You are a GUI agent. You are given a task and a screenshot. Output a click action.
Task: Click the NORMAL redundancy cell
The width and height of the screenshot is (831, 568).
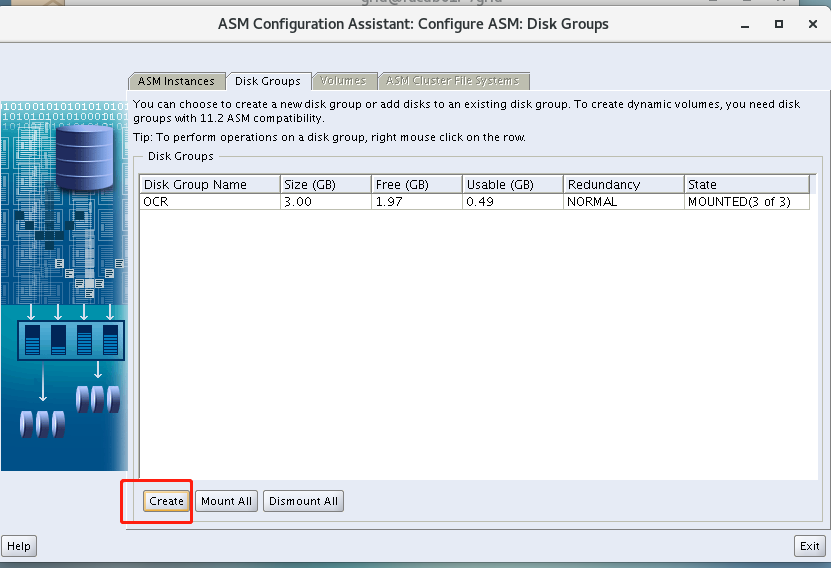tap(624, 202)
